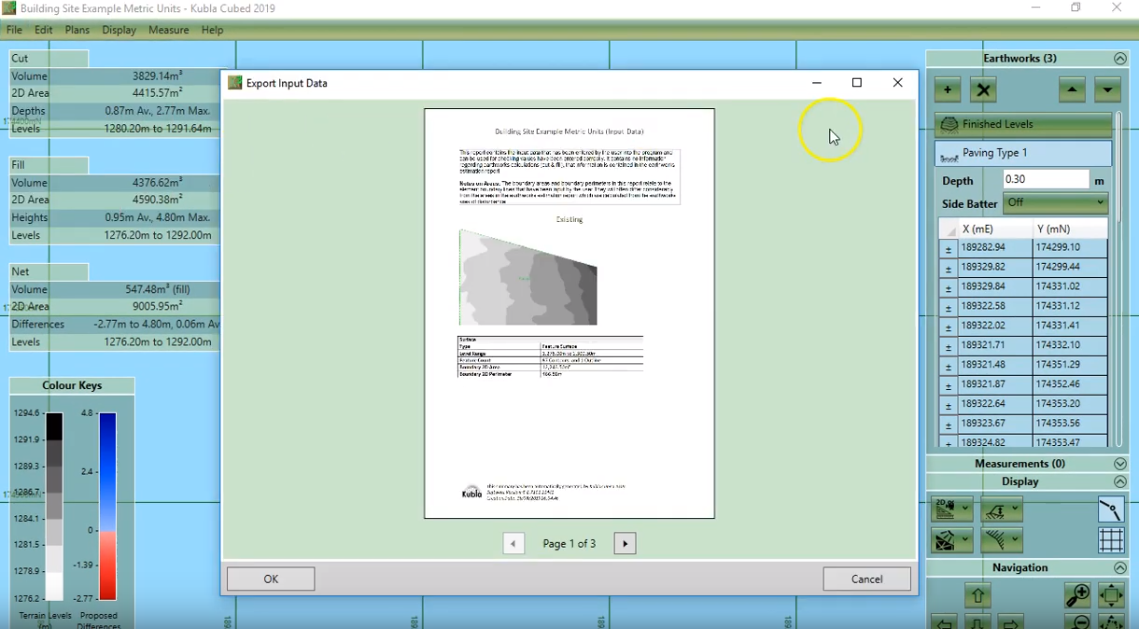Image resolution: width=1140 pixels, height=629 pixels.
Task: Open the Side Batter dropdown set to Off
Action: (1055, 203)
